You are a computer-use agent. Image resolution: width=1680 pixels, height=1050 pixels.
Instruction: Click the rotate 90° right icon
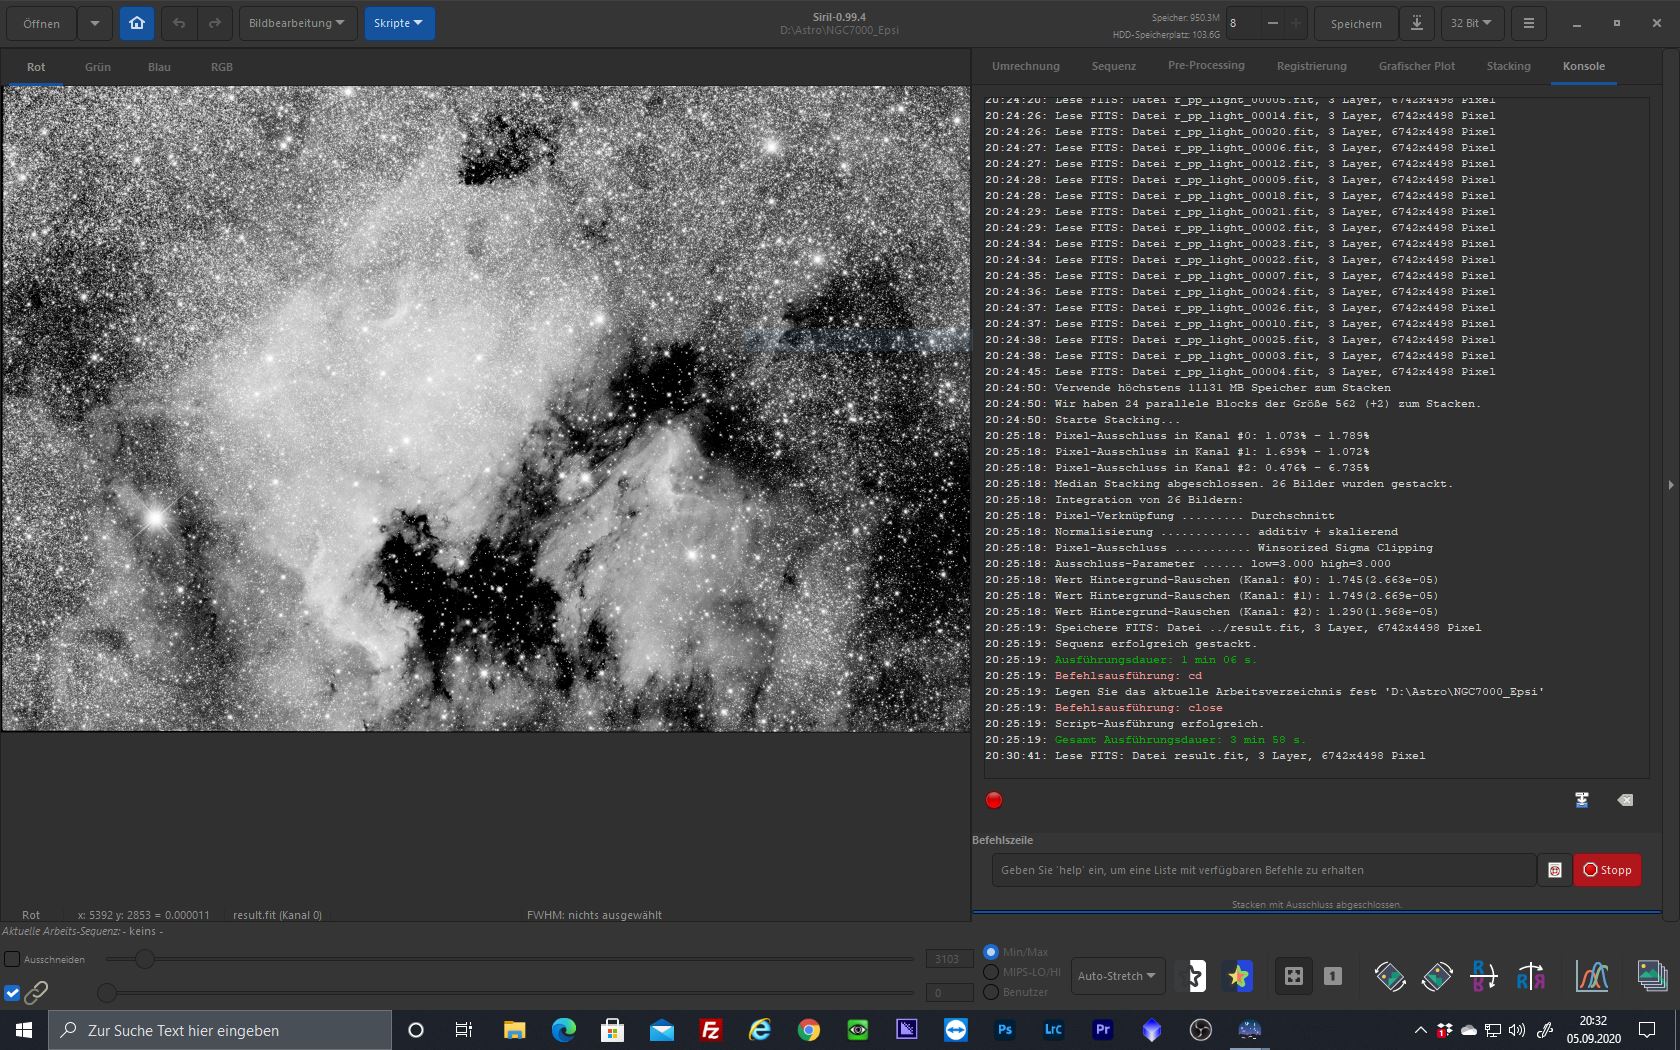1437,976
